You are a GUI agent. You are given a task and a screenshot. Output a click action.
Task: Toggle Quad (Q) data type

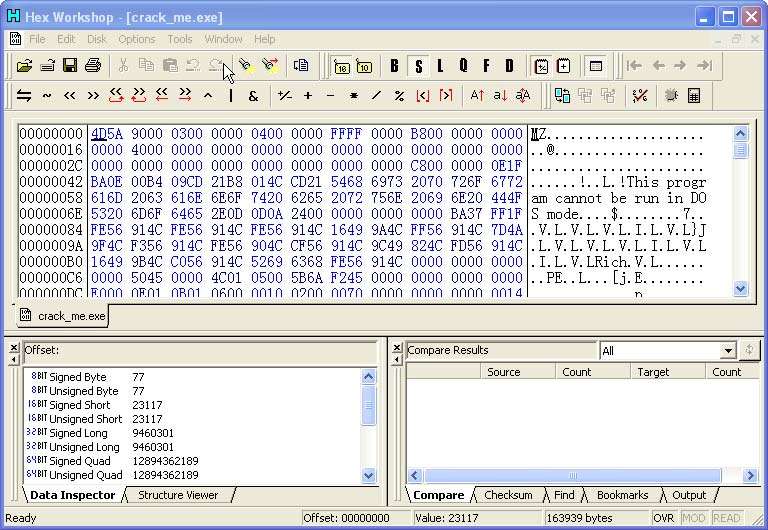(463, 66)
